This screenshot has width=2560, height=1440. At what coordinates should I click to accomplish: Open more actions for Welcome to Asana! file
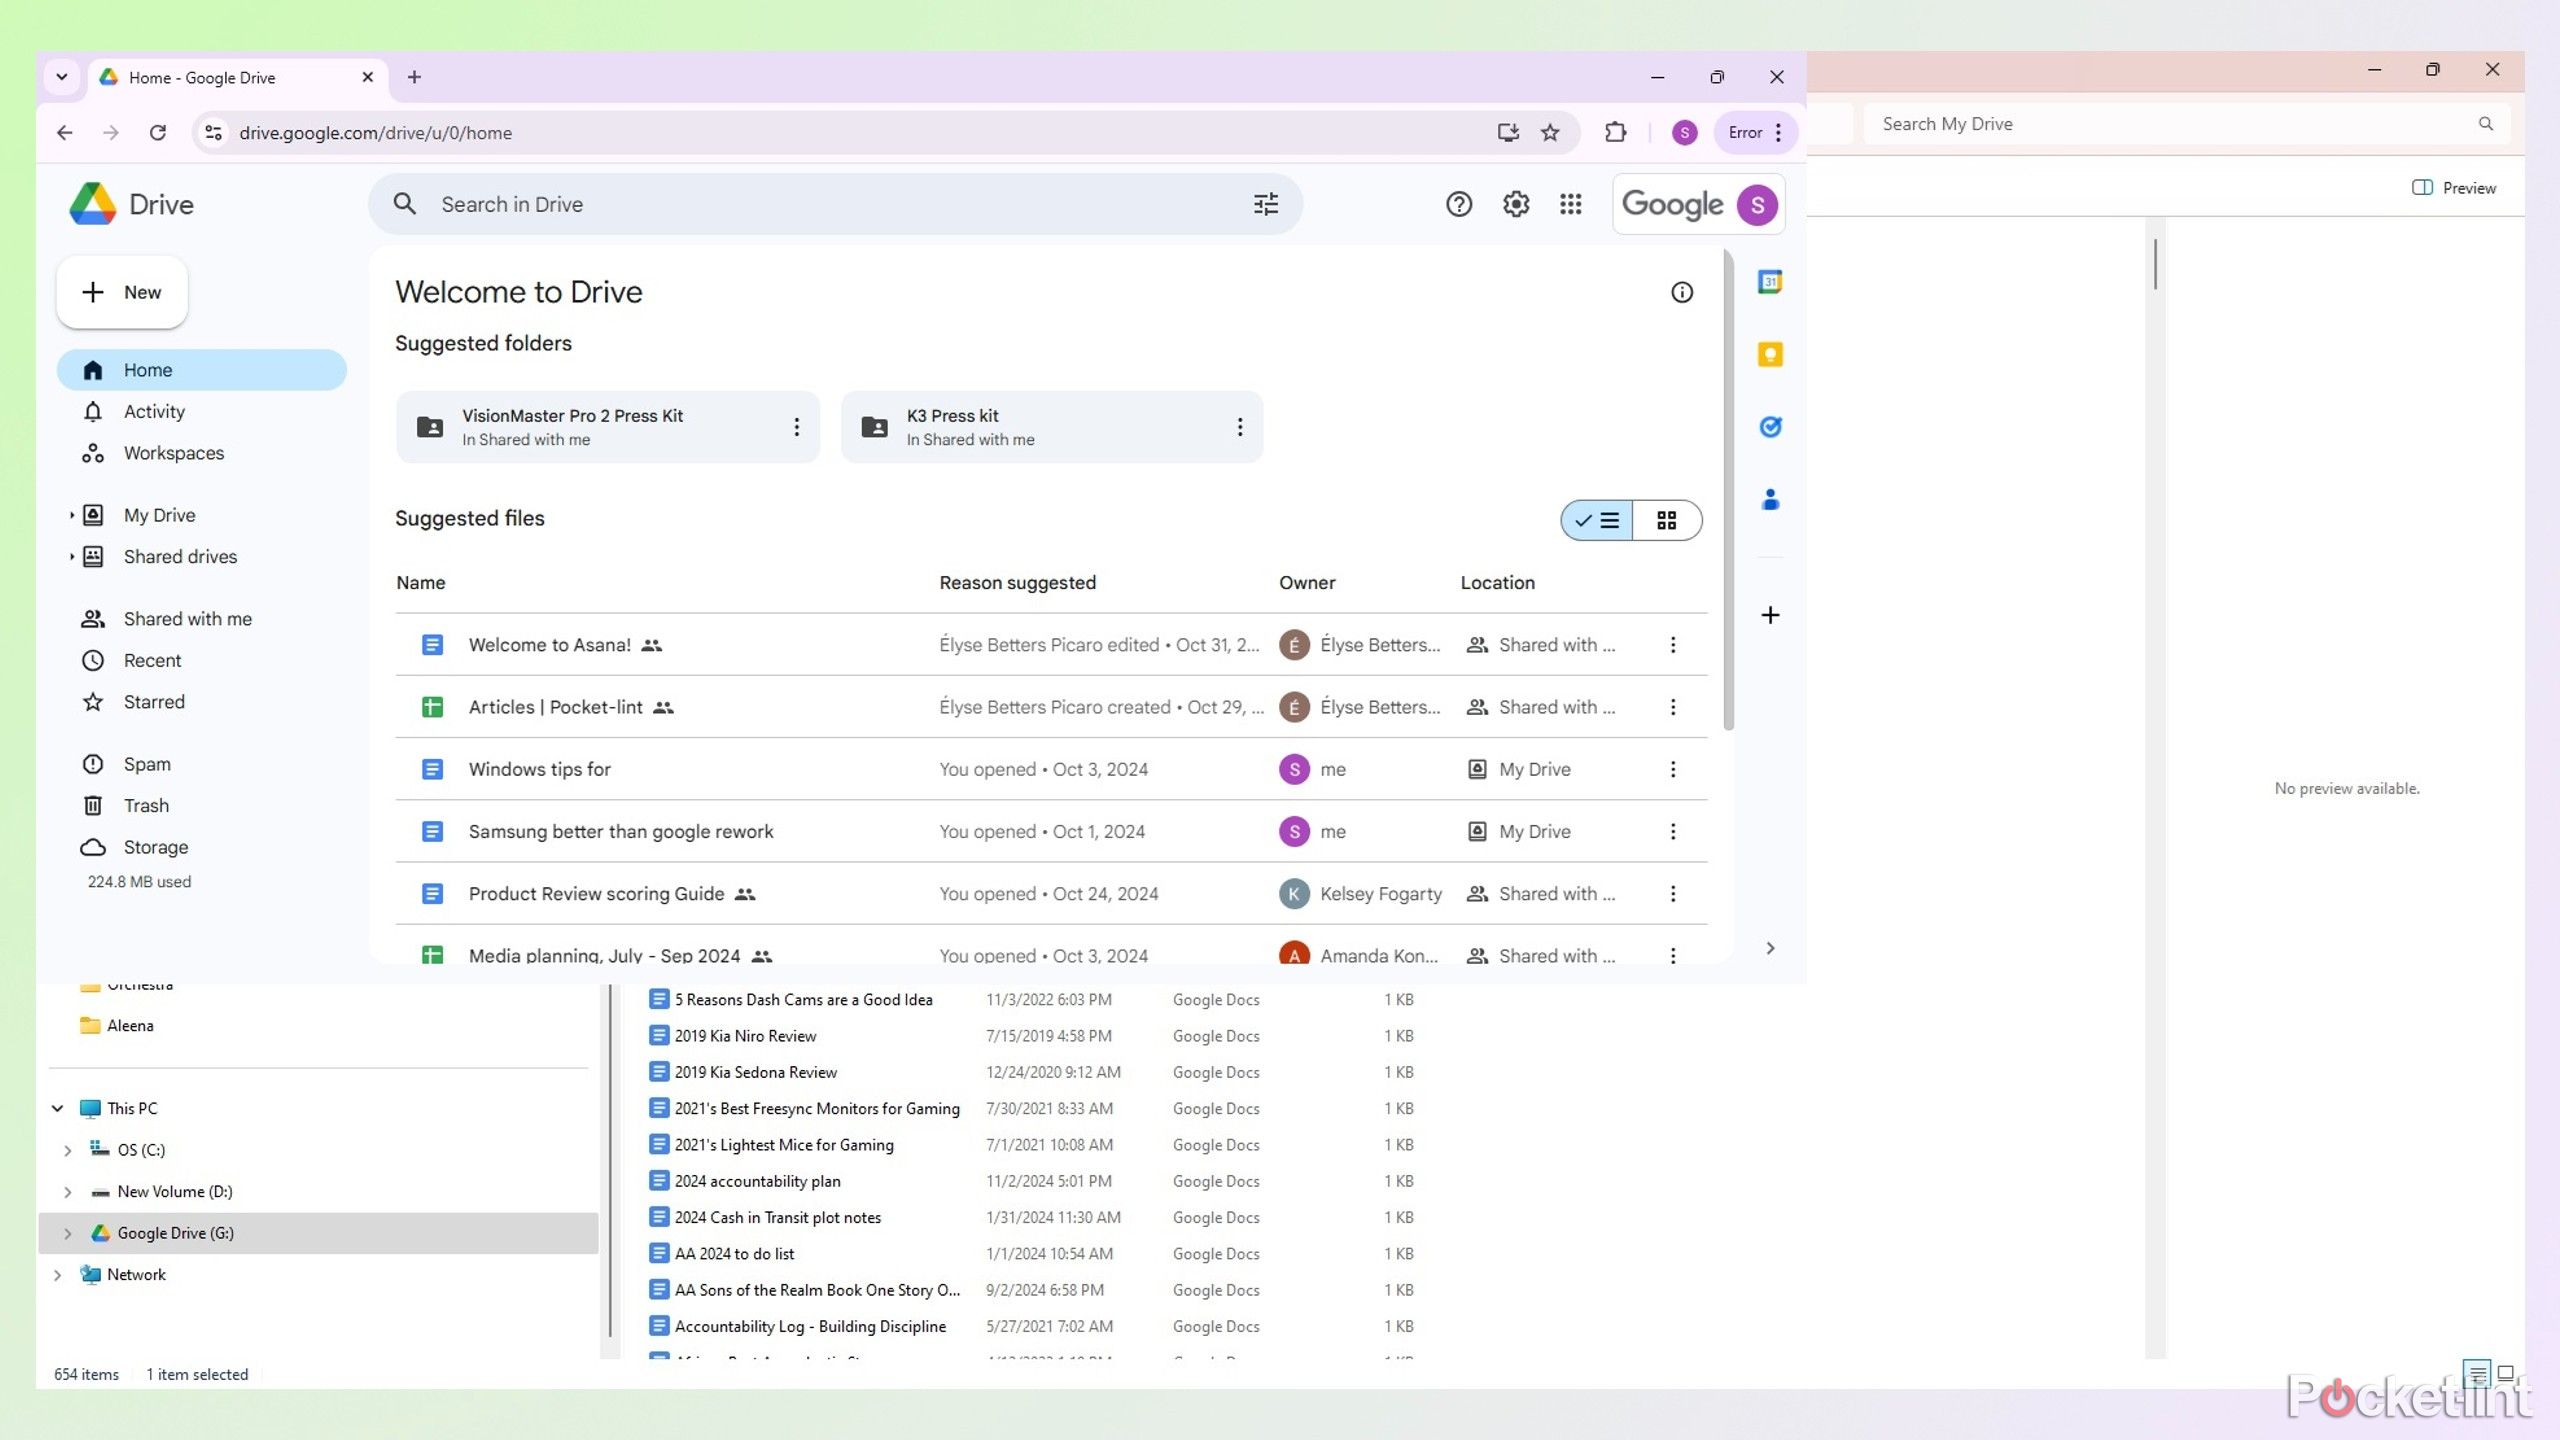point(1673,645)
